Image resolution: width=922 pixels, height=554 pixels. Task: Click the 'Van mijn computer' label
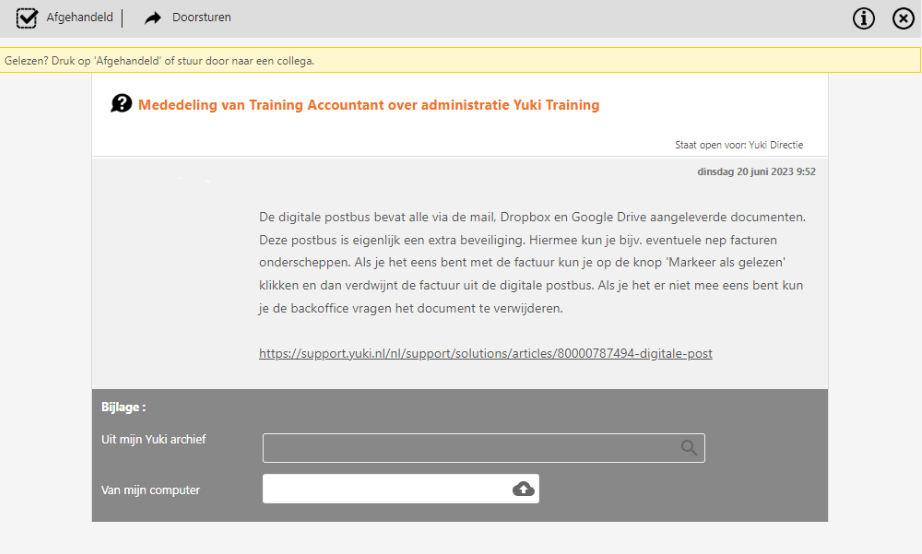click(151, 490)
